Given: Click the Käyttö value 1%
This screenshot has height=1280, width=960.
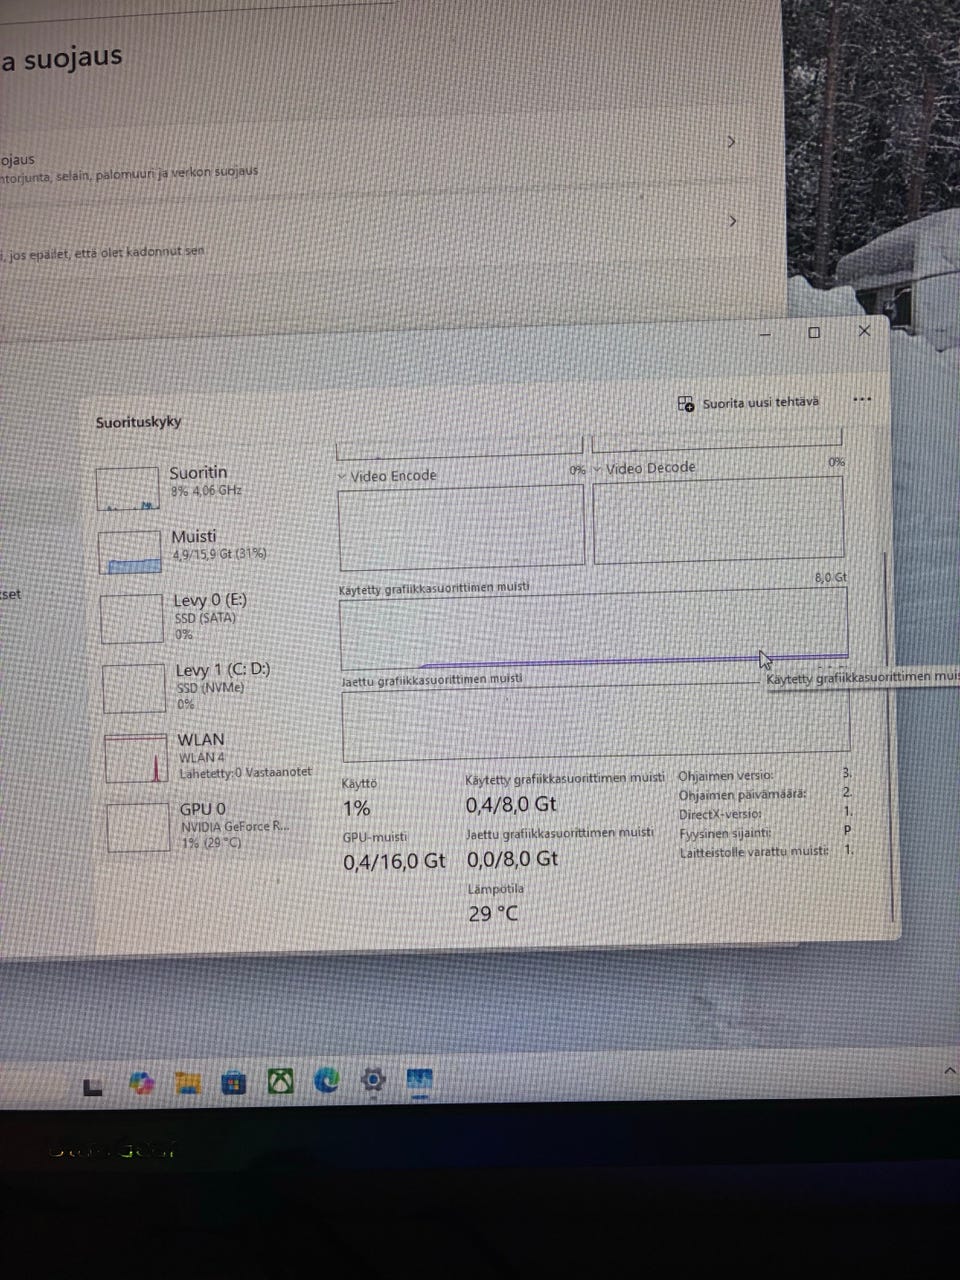Looking at the screenshot, I should [x=357, y=809].
